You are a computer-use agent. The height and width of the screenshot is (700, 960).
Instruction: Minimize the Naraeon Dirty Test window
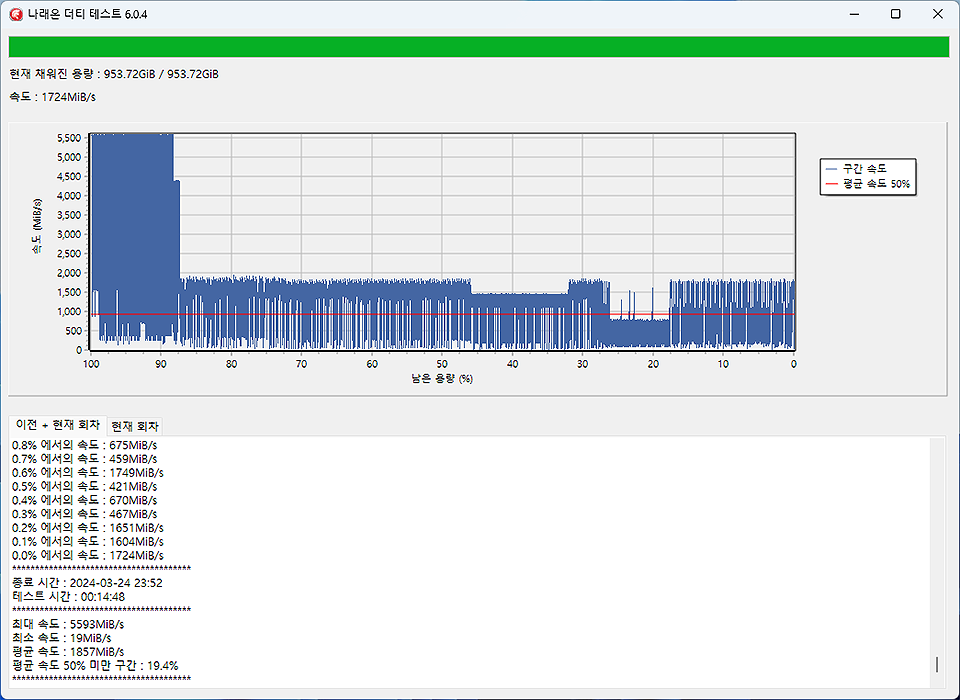click(853, 14)
